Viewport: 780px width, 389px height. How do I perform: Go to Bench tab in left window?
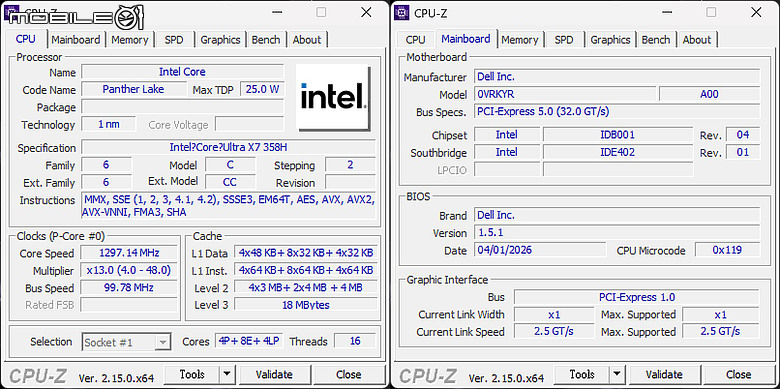[x=266, y=40]
